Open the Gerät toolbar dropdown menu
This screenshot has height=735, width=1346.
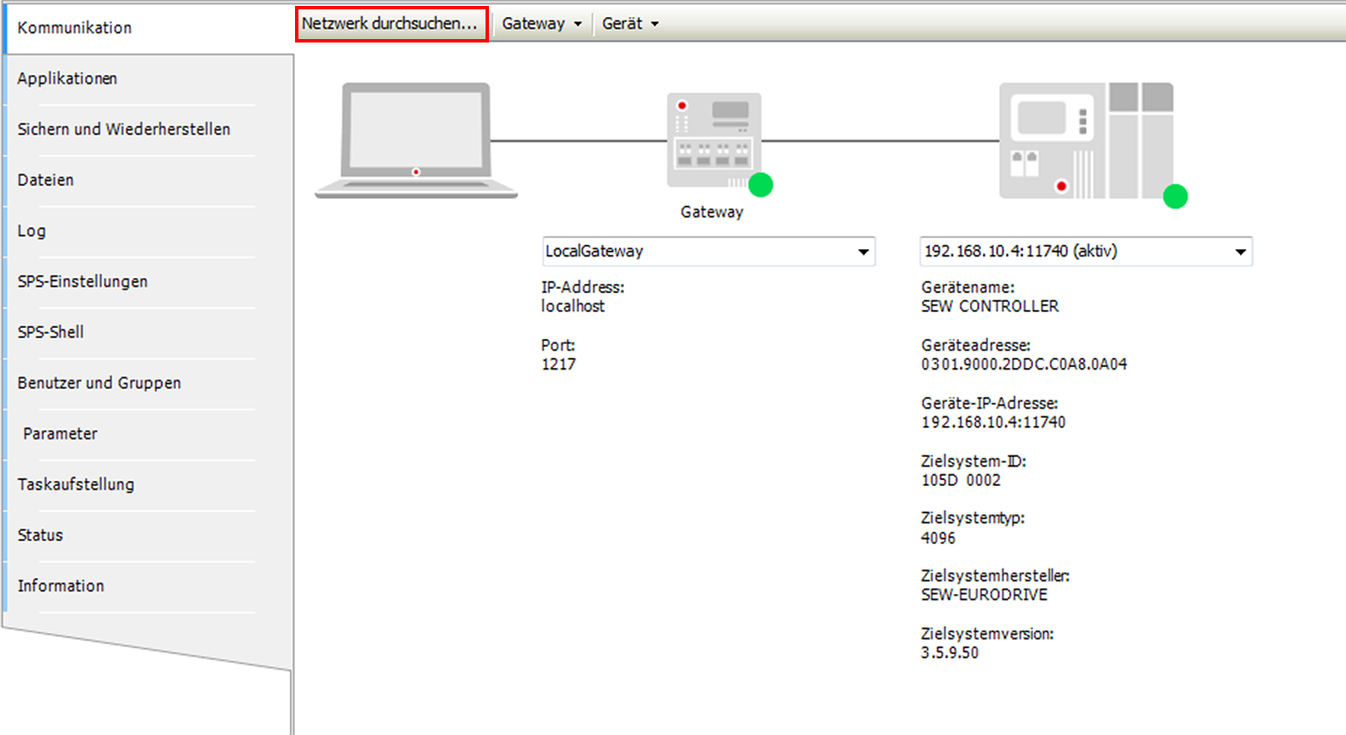point(630,24)
